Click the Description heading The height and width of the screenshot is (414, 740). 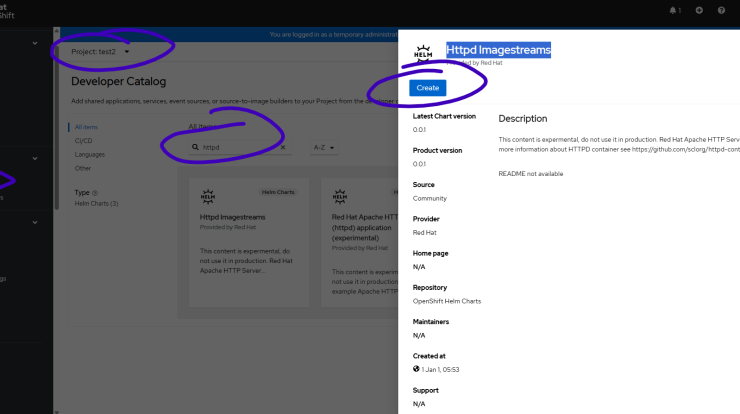click(x=523, y=118)
